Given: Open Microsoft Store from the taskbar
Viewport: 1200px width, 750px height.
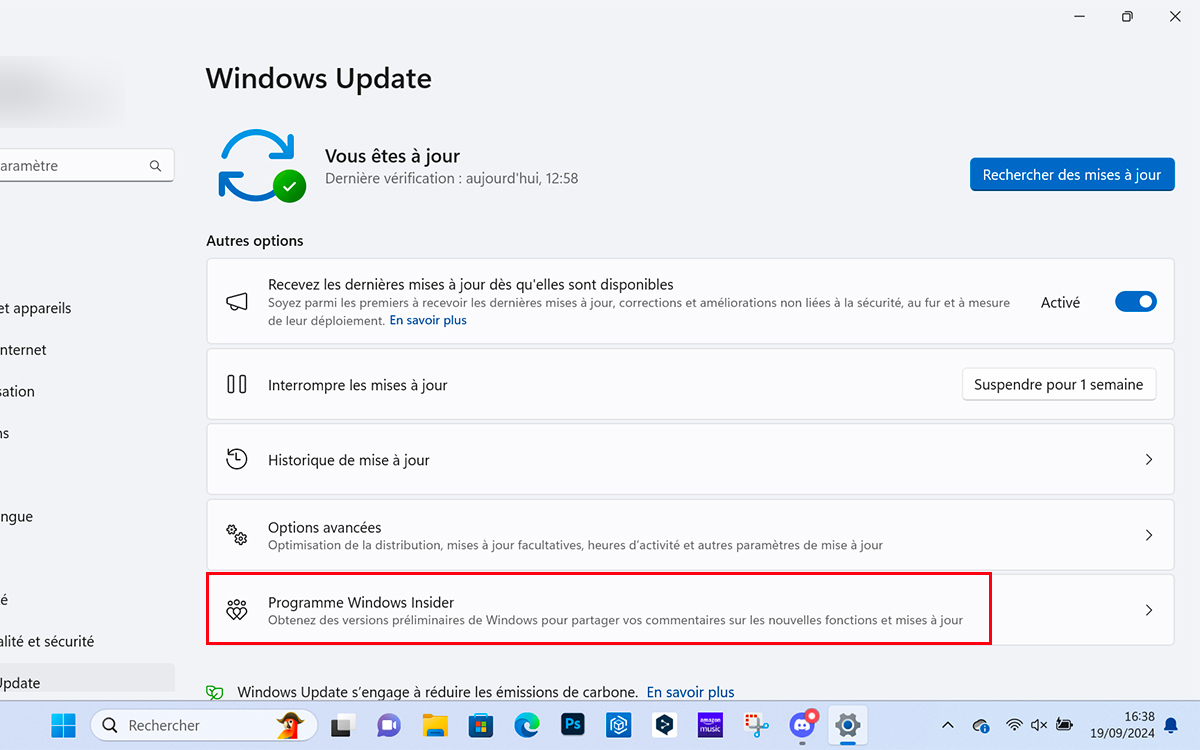Looking at the screenshot, I should (481, 725).
